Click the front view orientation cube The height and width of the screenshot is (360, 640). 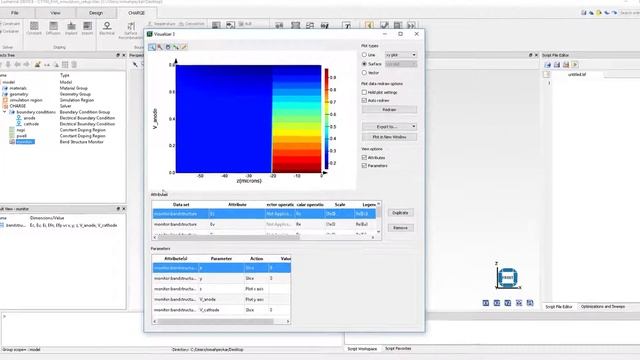tap(507, 278)
